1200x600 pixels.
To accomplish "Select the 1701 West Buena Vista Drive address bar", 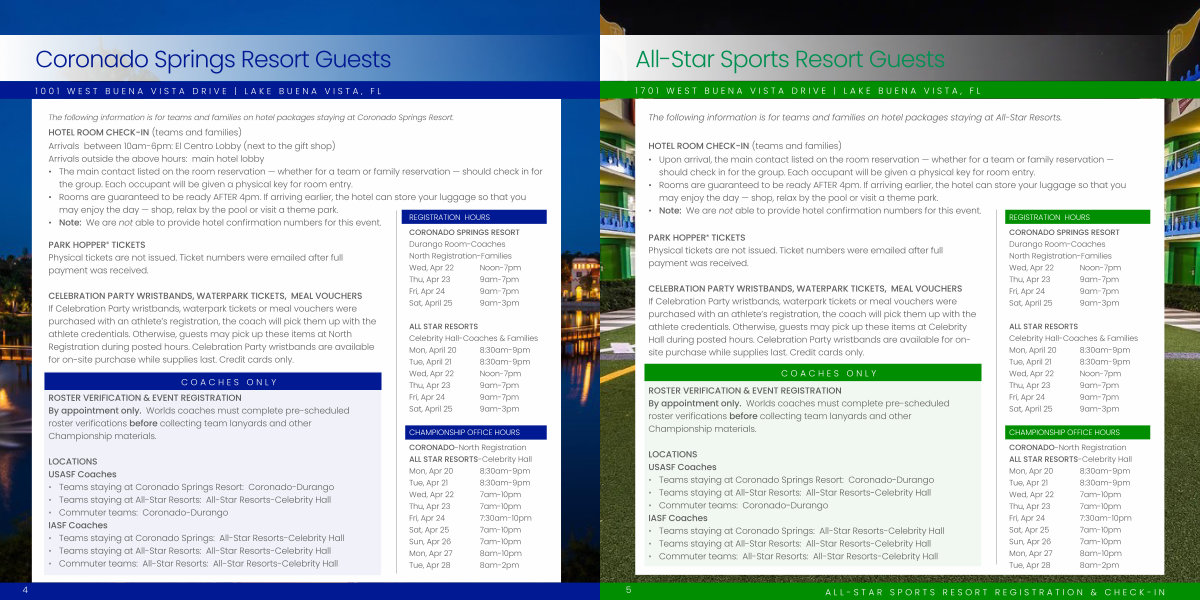I will [808, 91].
